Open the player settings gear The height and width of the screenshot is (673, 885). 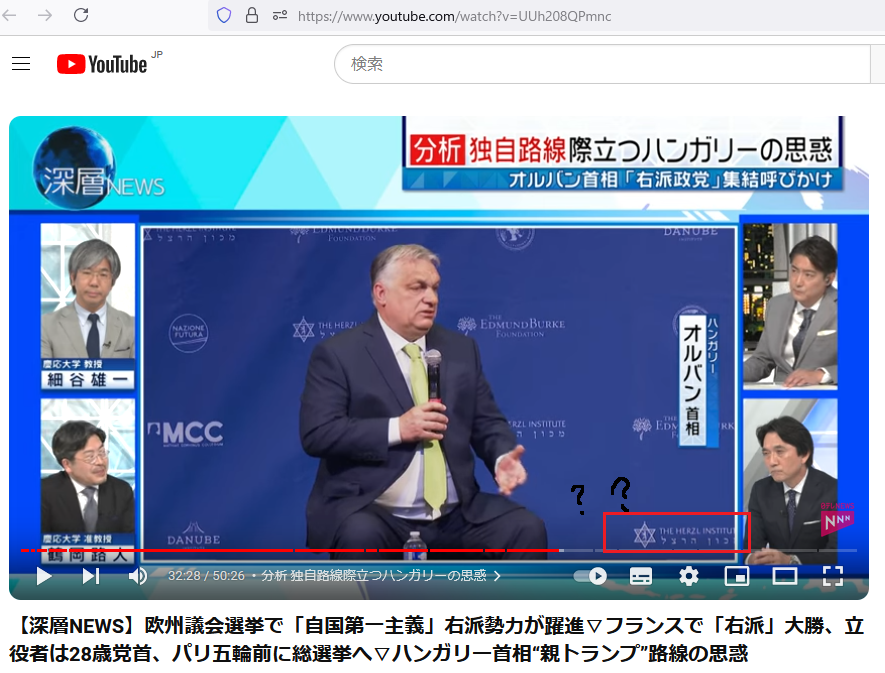[x=689, y=576]
